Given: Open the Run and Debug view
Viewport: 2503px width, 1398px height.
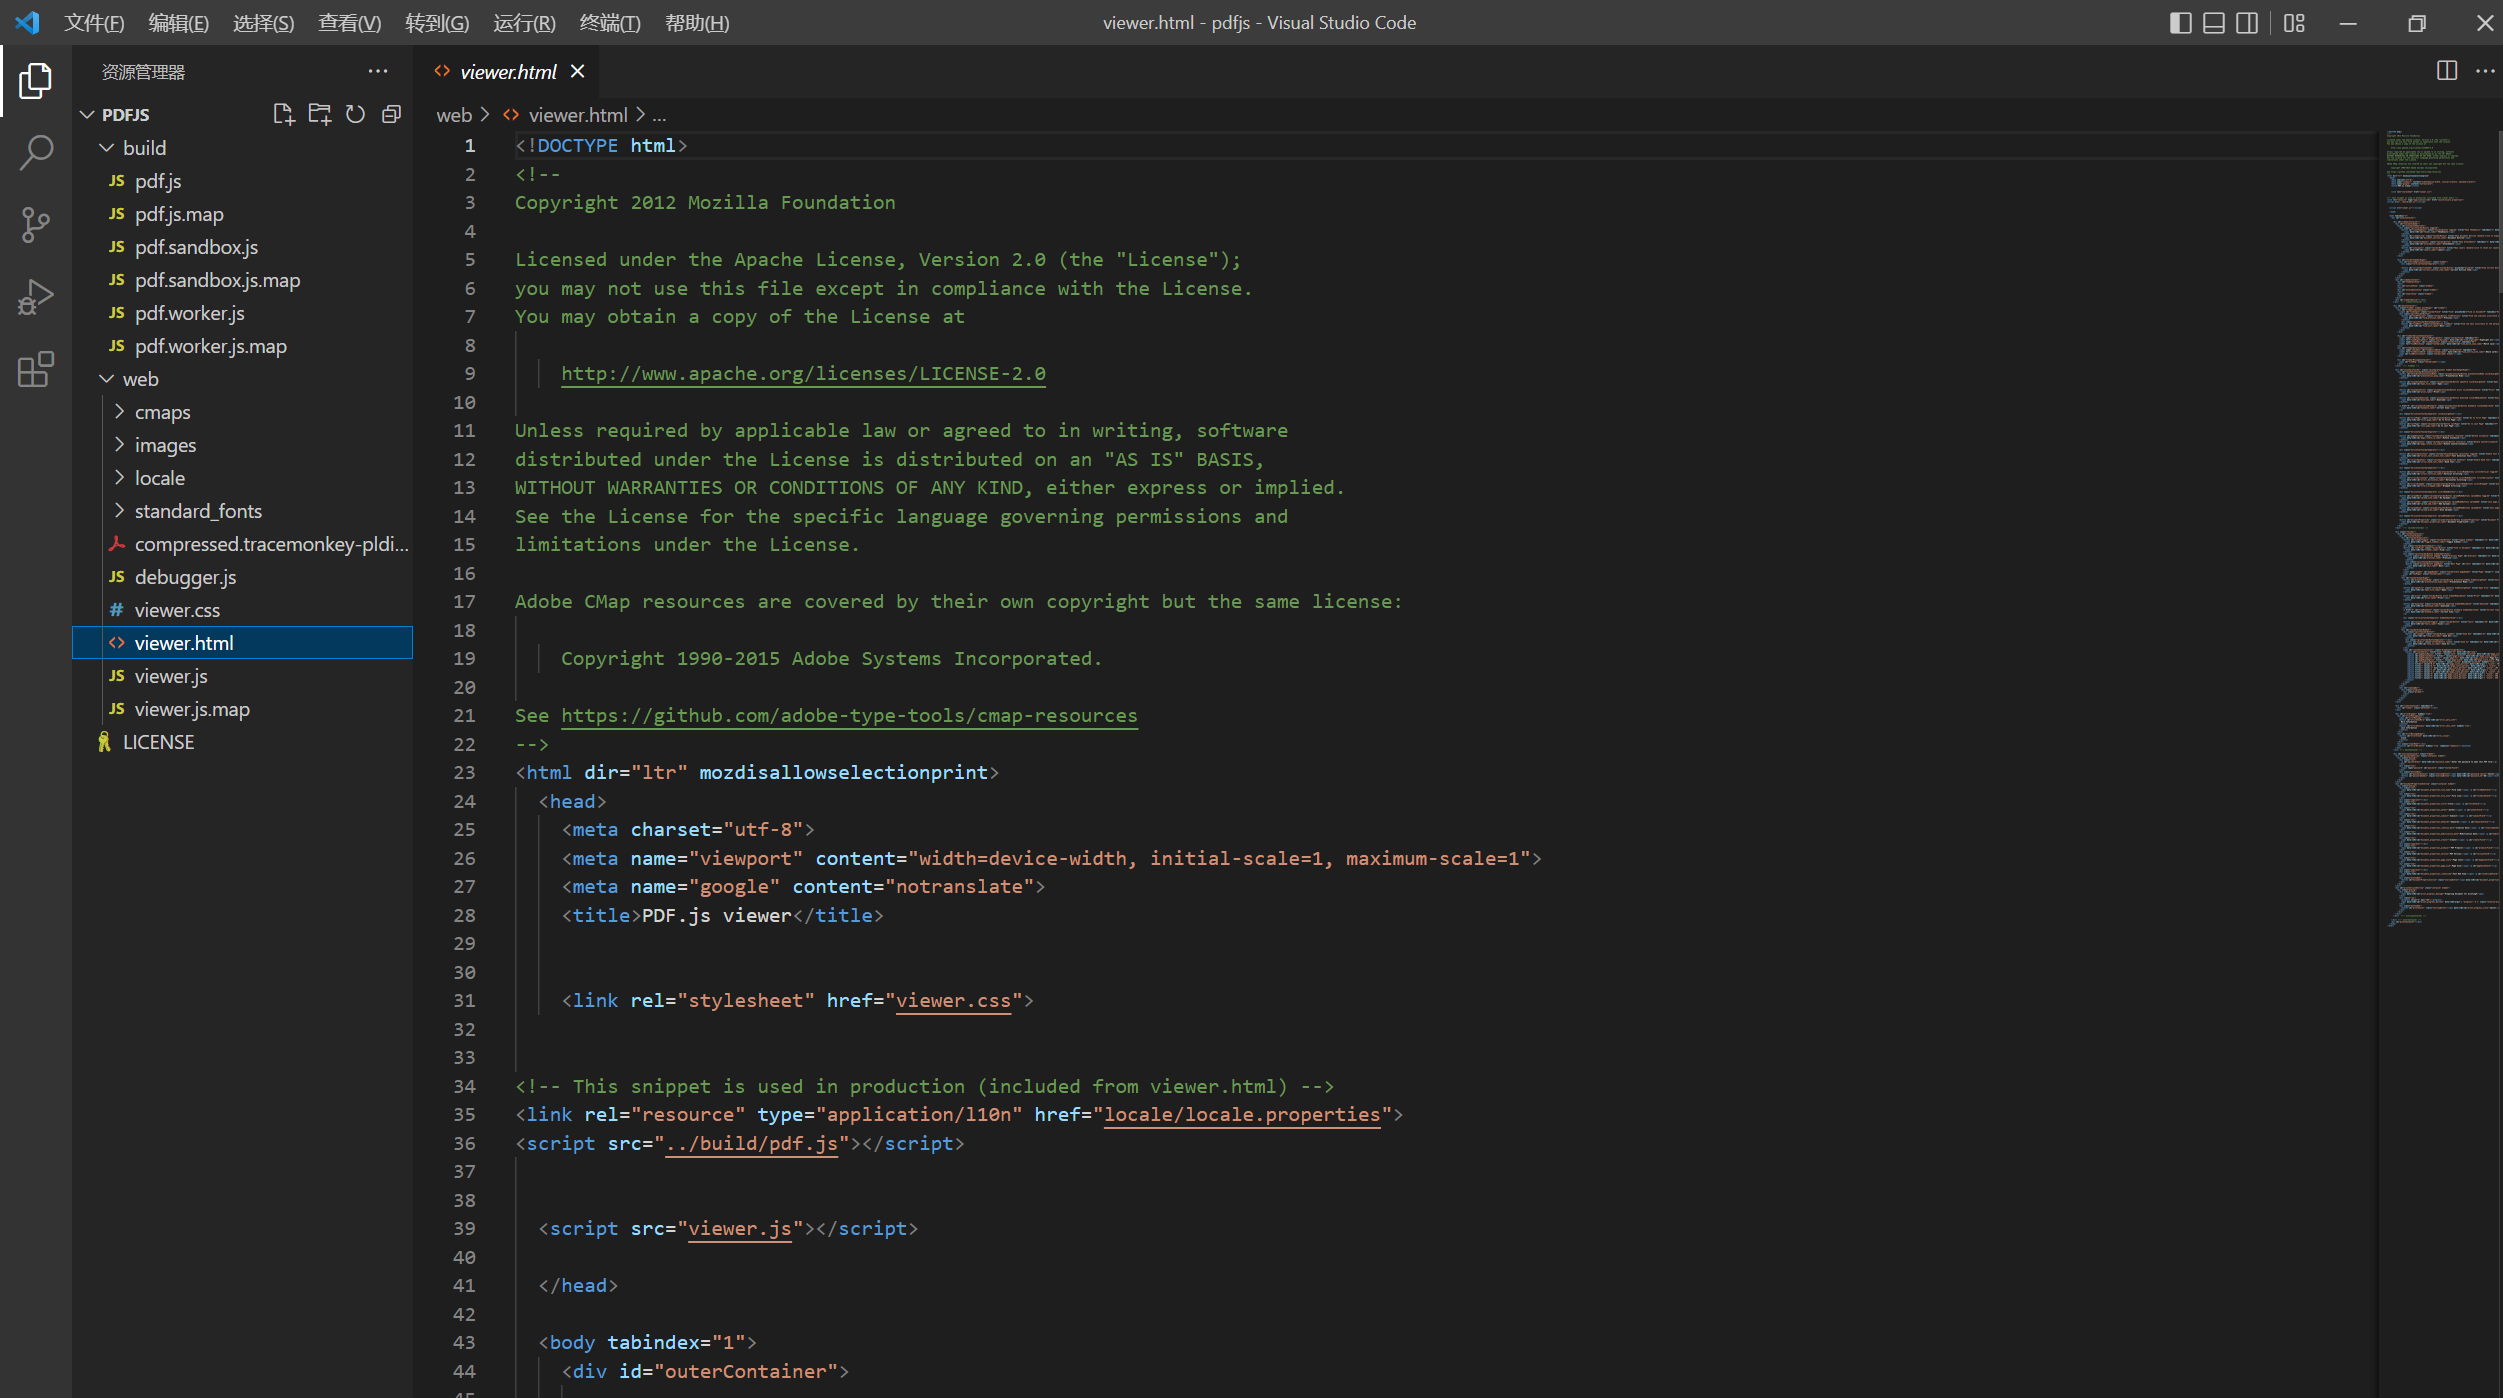Looking at the screenshot, I should pos(35,297).
